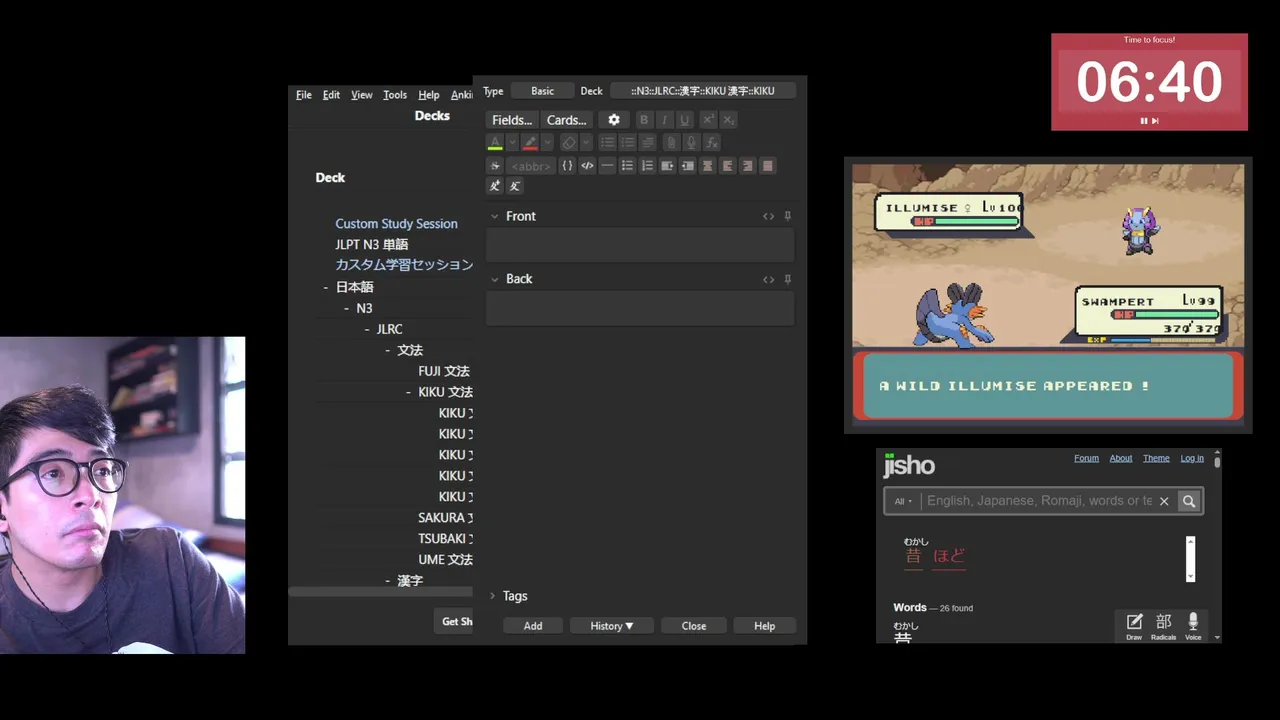This screenshot has height=720, width=1280.
Task: Click into the Front field input
Action: (x=640, y=245)
